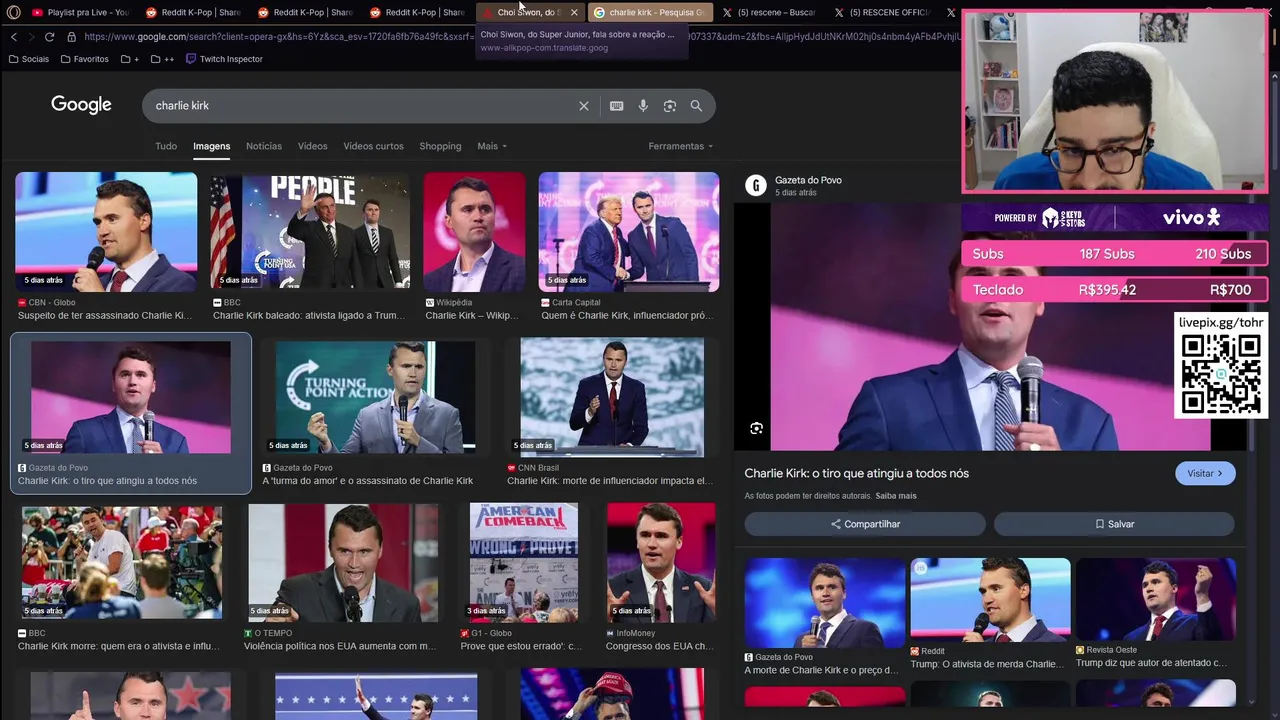Open related Reddit image in preview panel

coord(990,600)
